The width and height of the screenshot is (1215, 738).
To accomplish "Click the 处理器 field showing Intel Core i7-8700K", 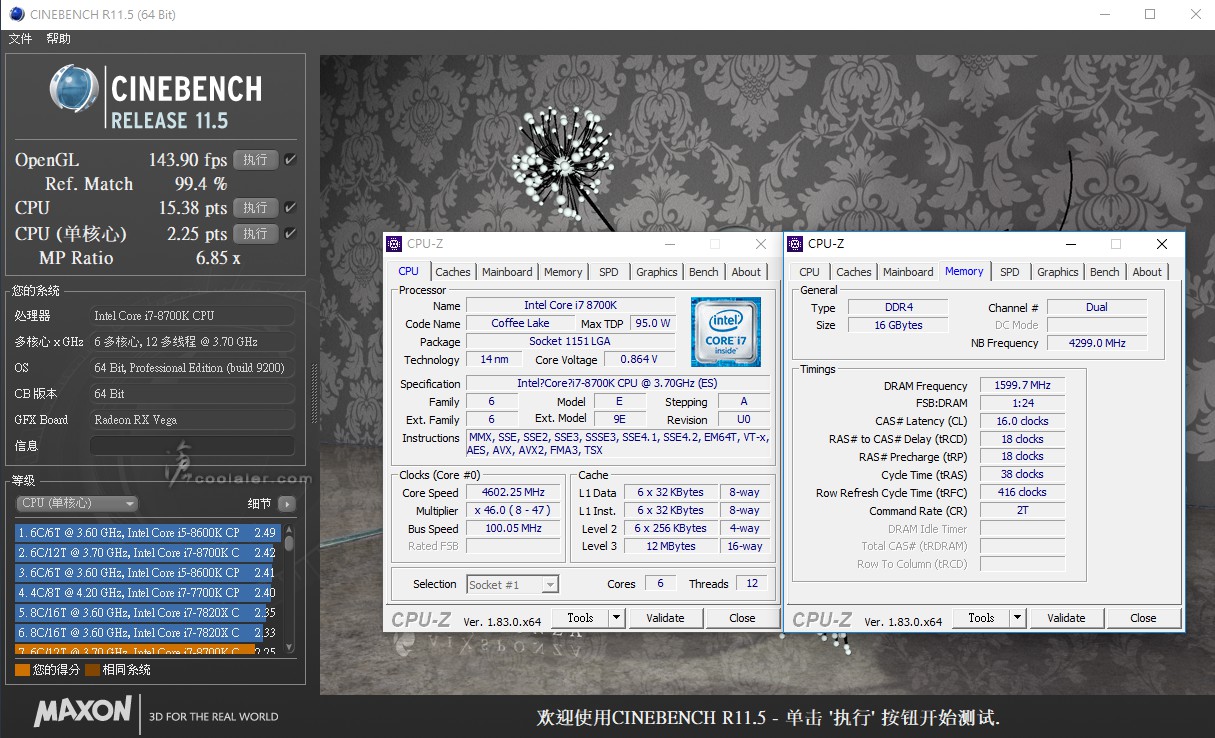I will pyautogui.click(x=192, y=316).
